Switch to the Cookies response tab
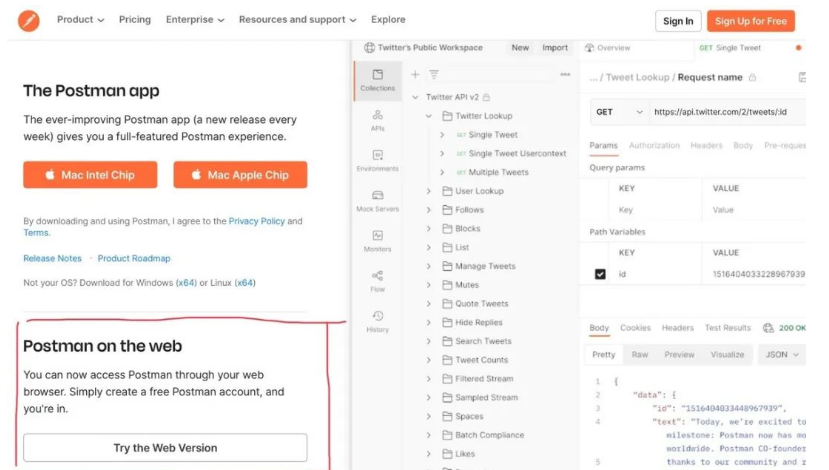The image size is (829, 470). point(635,328)
